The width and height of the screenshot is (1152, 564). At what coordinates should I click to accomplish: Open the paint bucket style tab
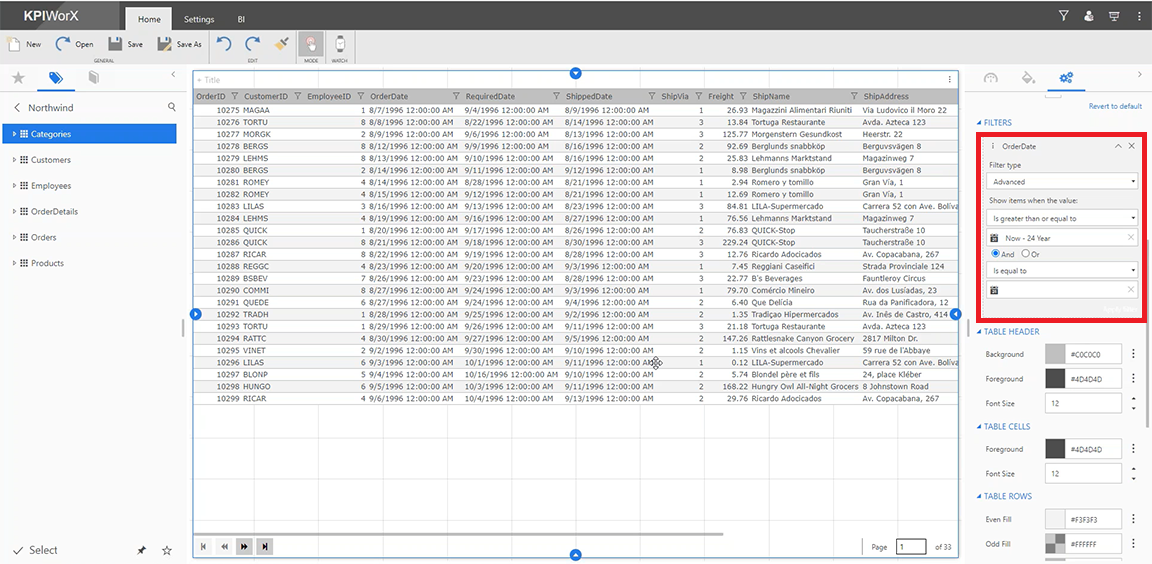pyautogui.click(x=1029, y=77)
